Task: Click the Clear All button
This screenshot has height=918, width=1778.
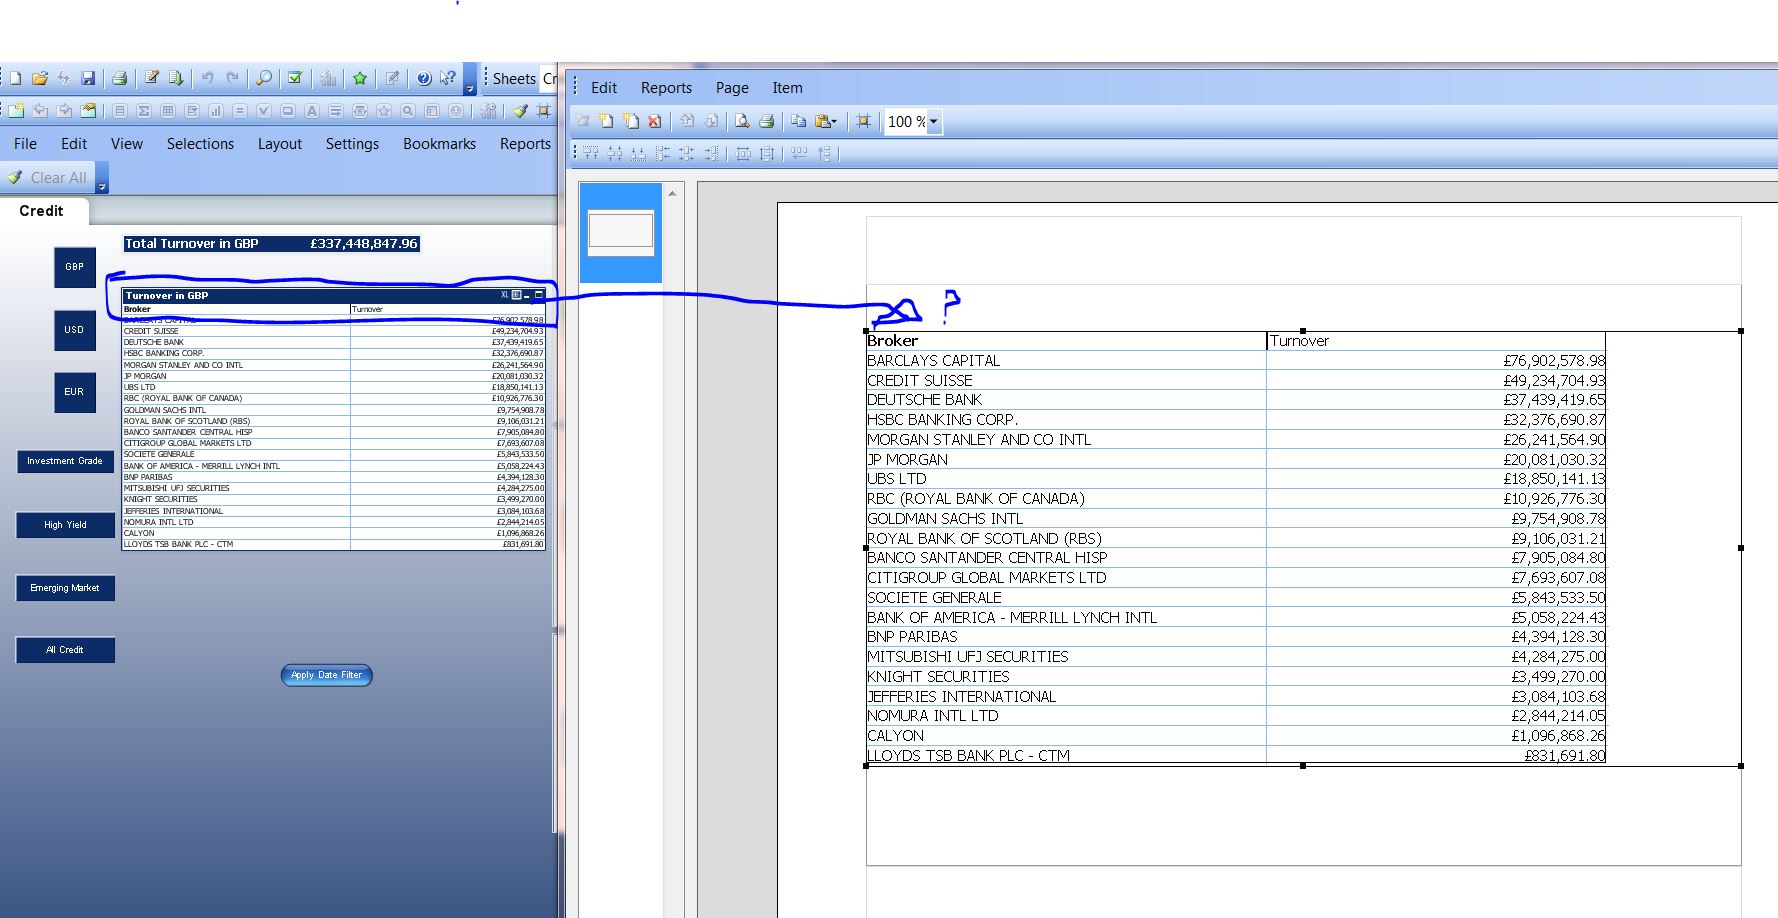Action: click(x=48, y=178)
